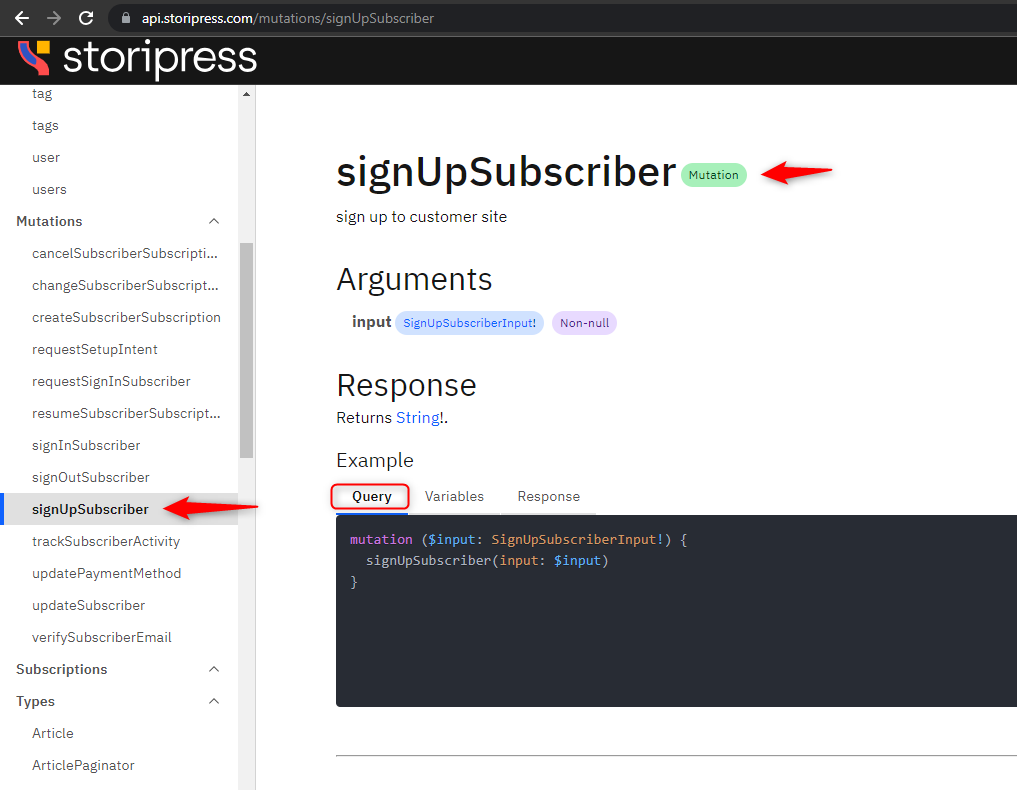Open createSubscriberSubscription mutation
Image resolution: width=1017 pixels, height=790 pixels.
(x=126, y=317)
